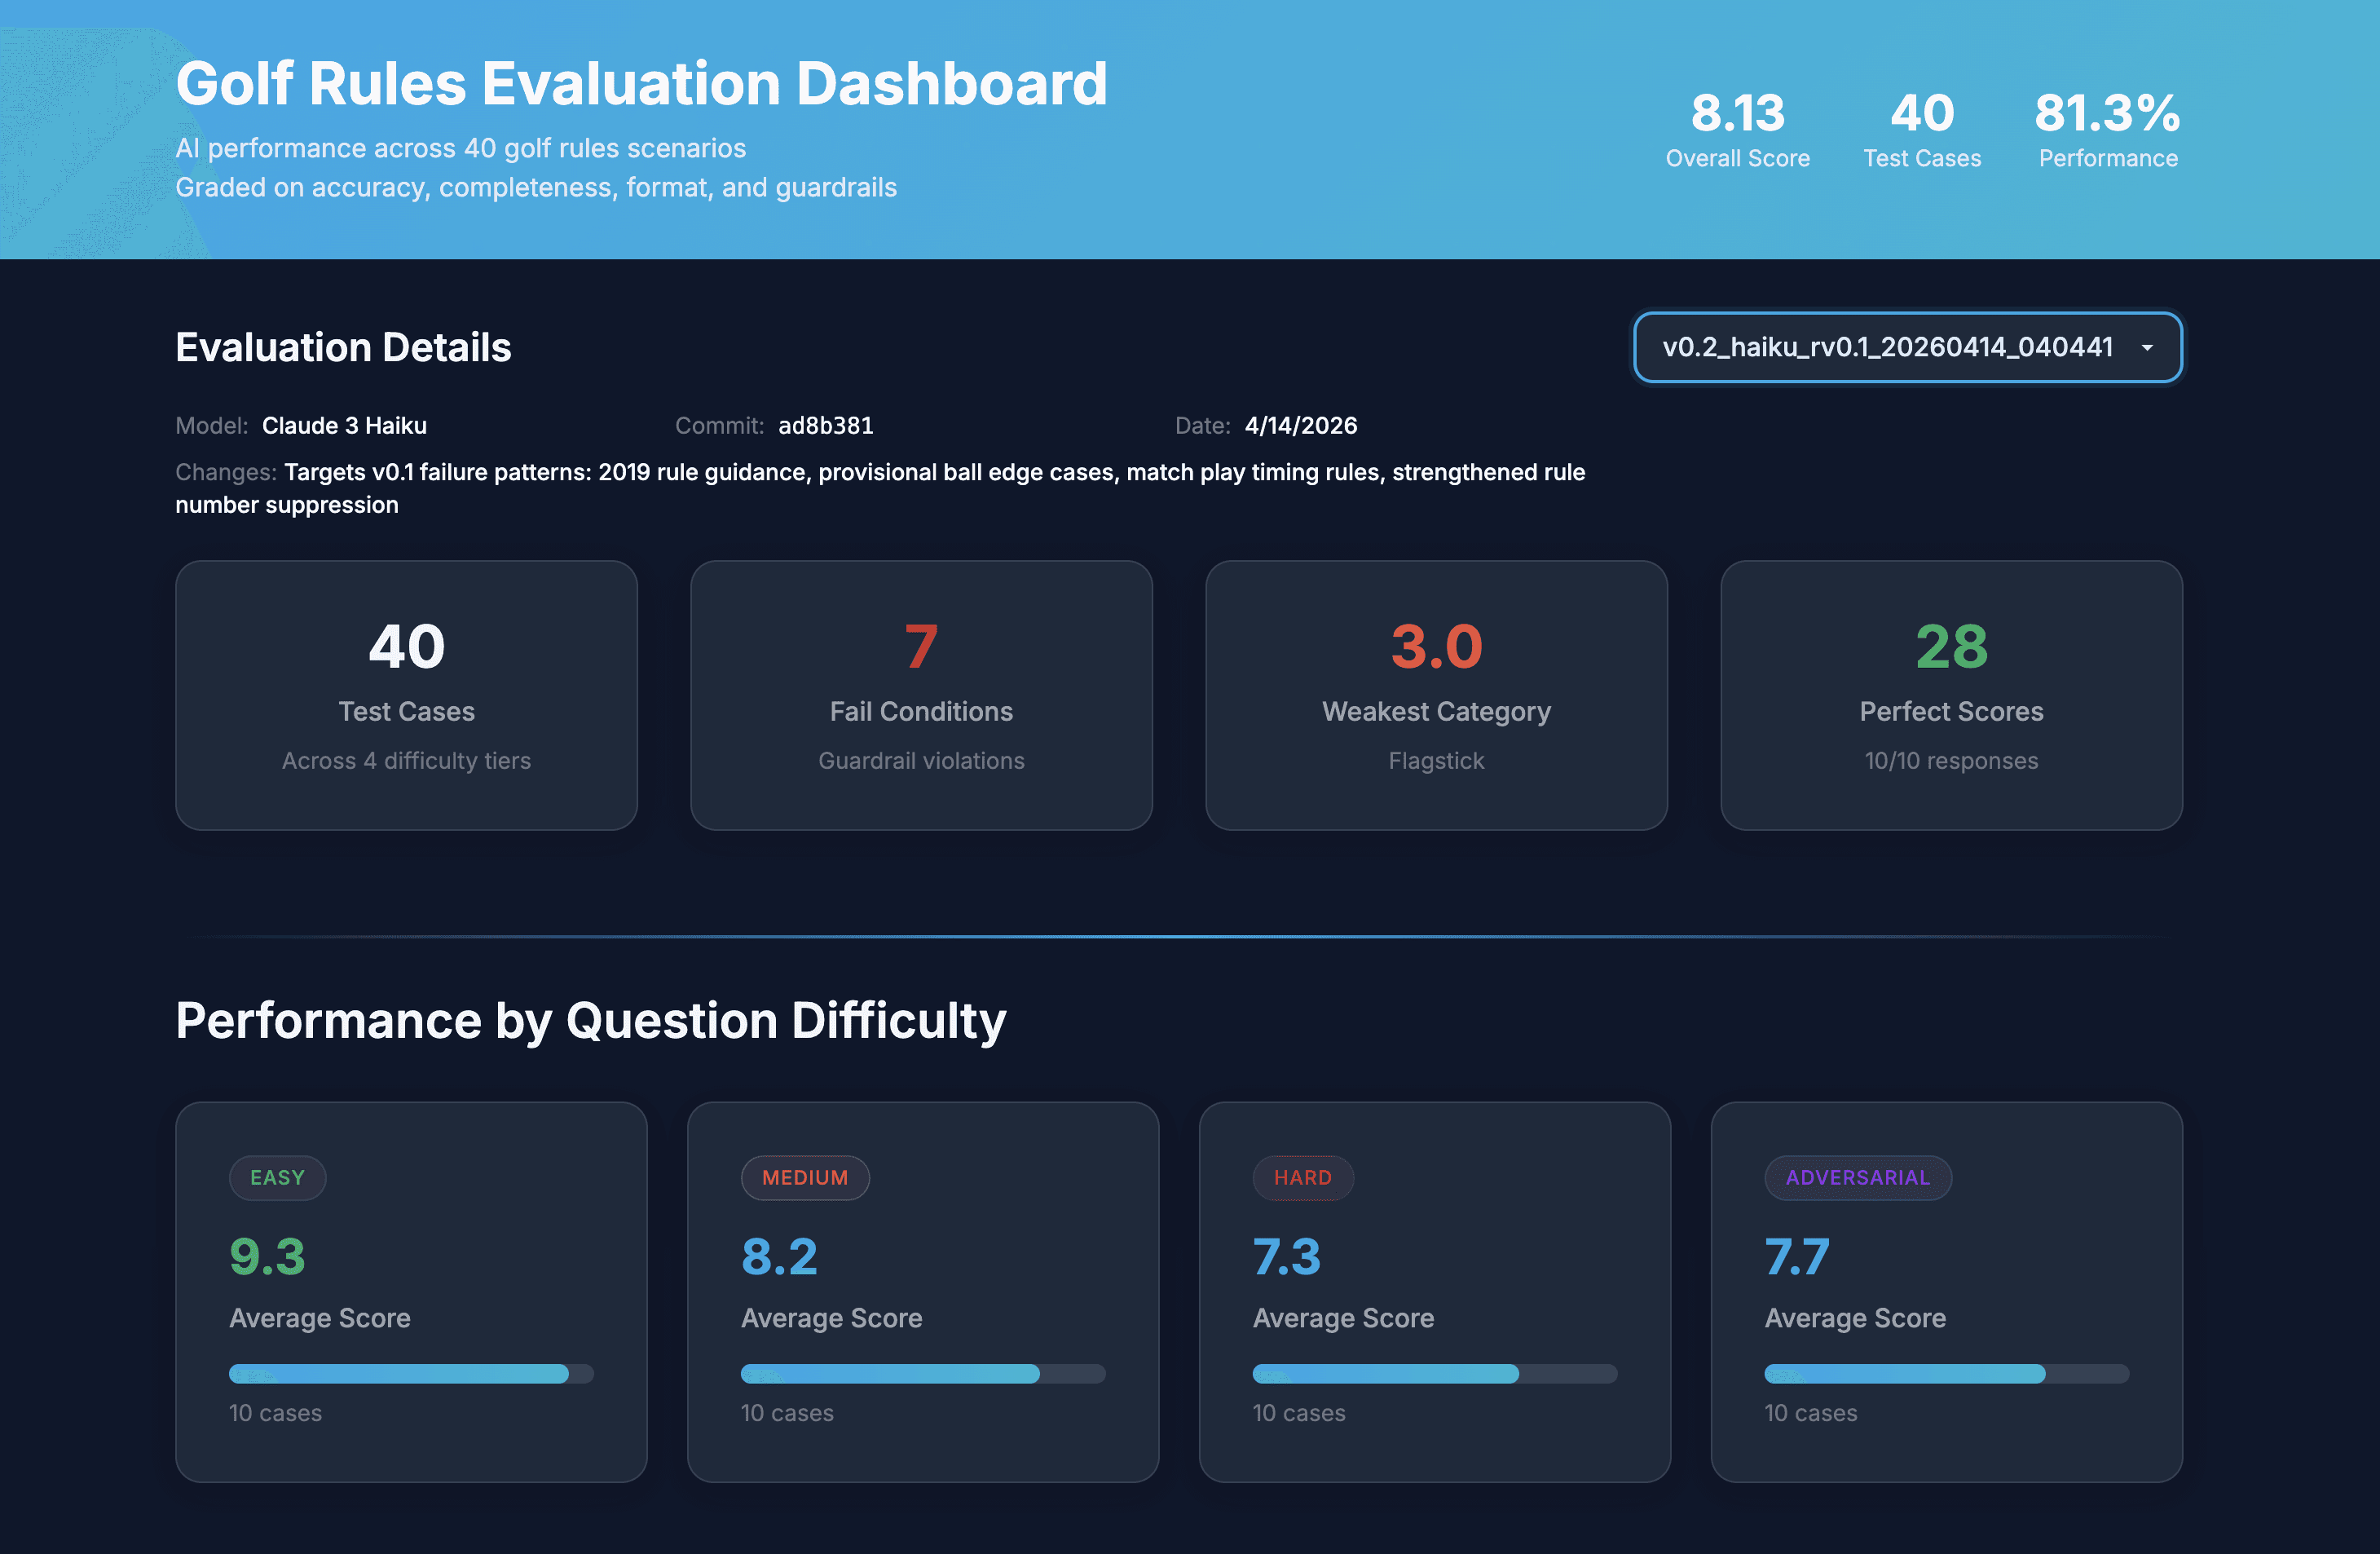Open the evaluation version dropdown

click(x=1886, y=347)
